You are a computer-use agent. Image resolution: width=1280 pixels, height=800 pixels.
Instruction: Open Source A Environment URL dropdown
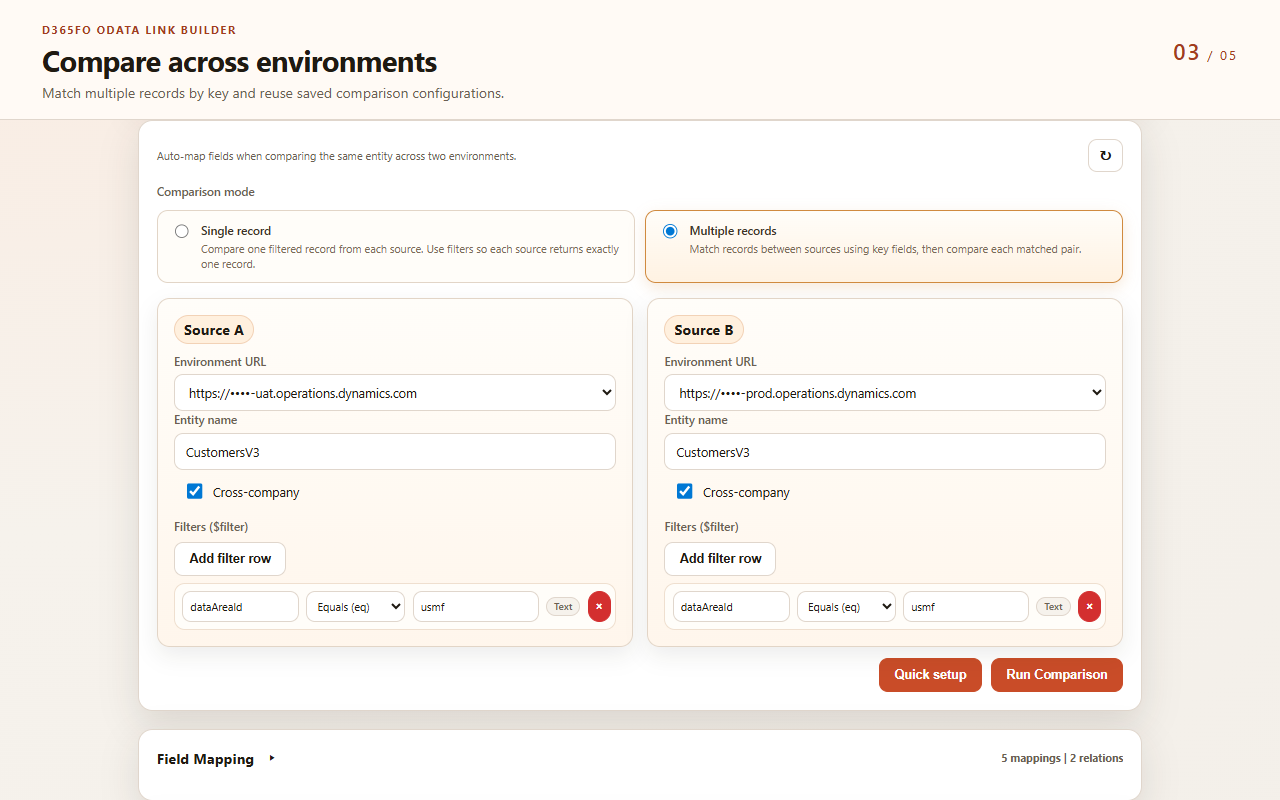(x=395, y=393)
